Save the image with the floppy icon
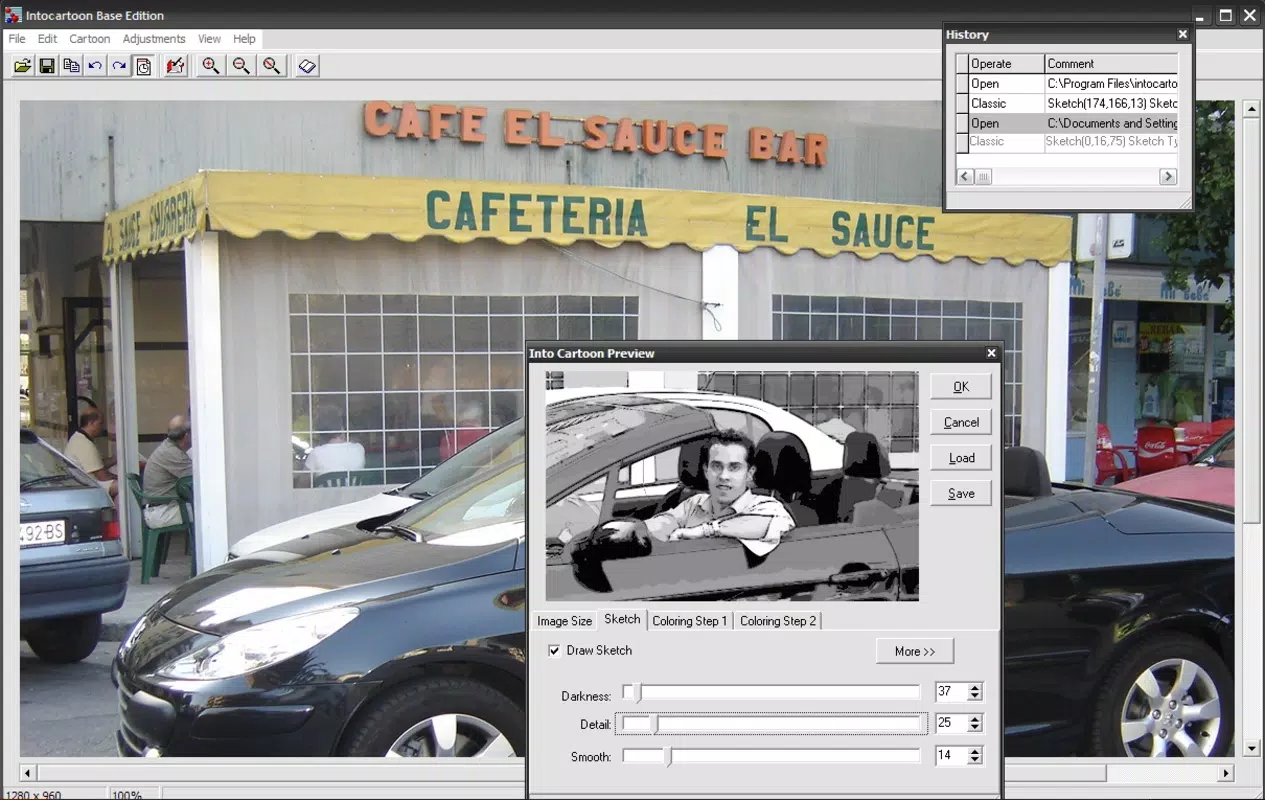Viewport: 1265px width, 800px height. 47,66
